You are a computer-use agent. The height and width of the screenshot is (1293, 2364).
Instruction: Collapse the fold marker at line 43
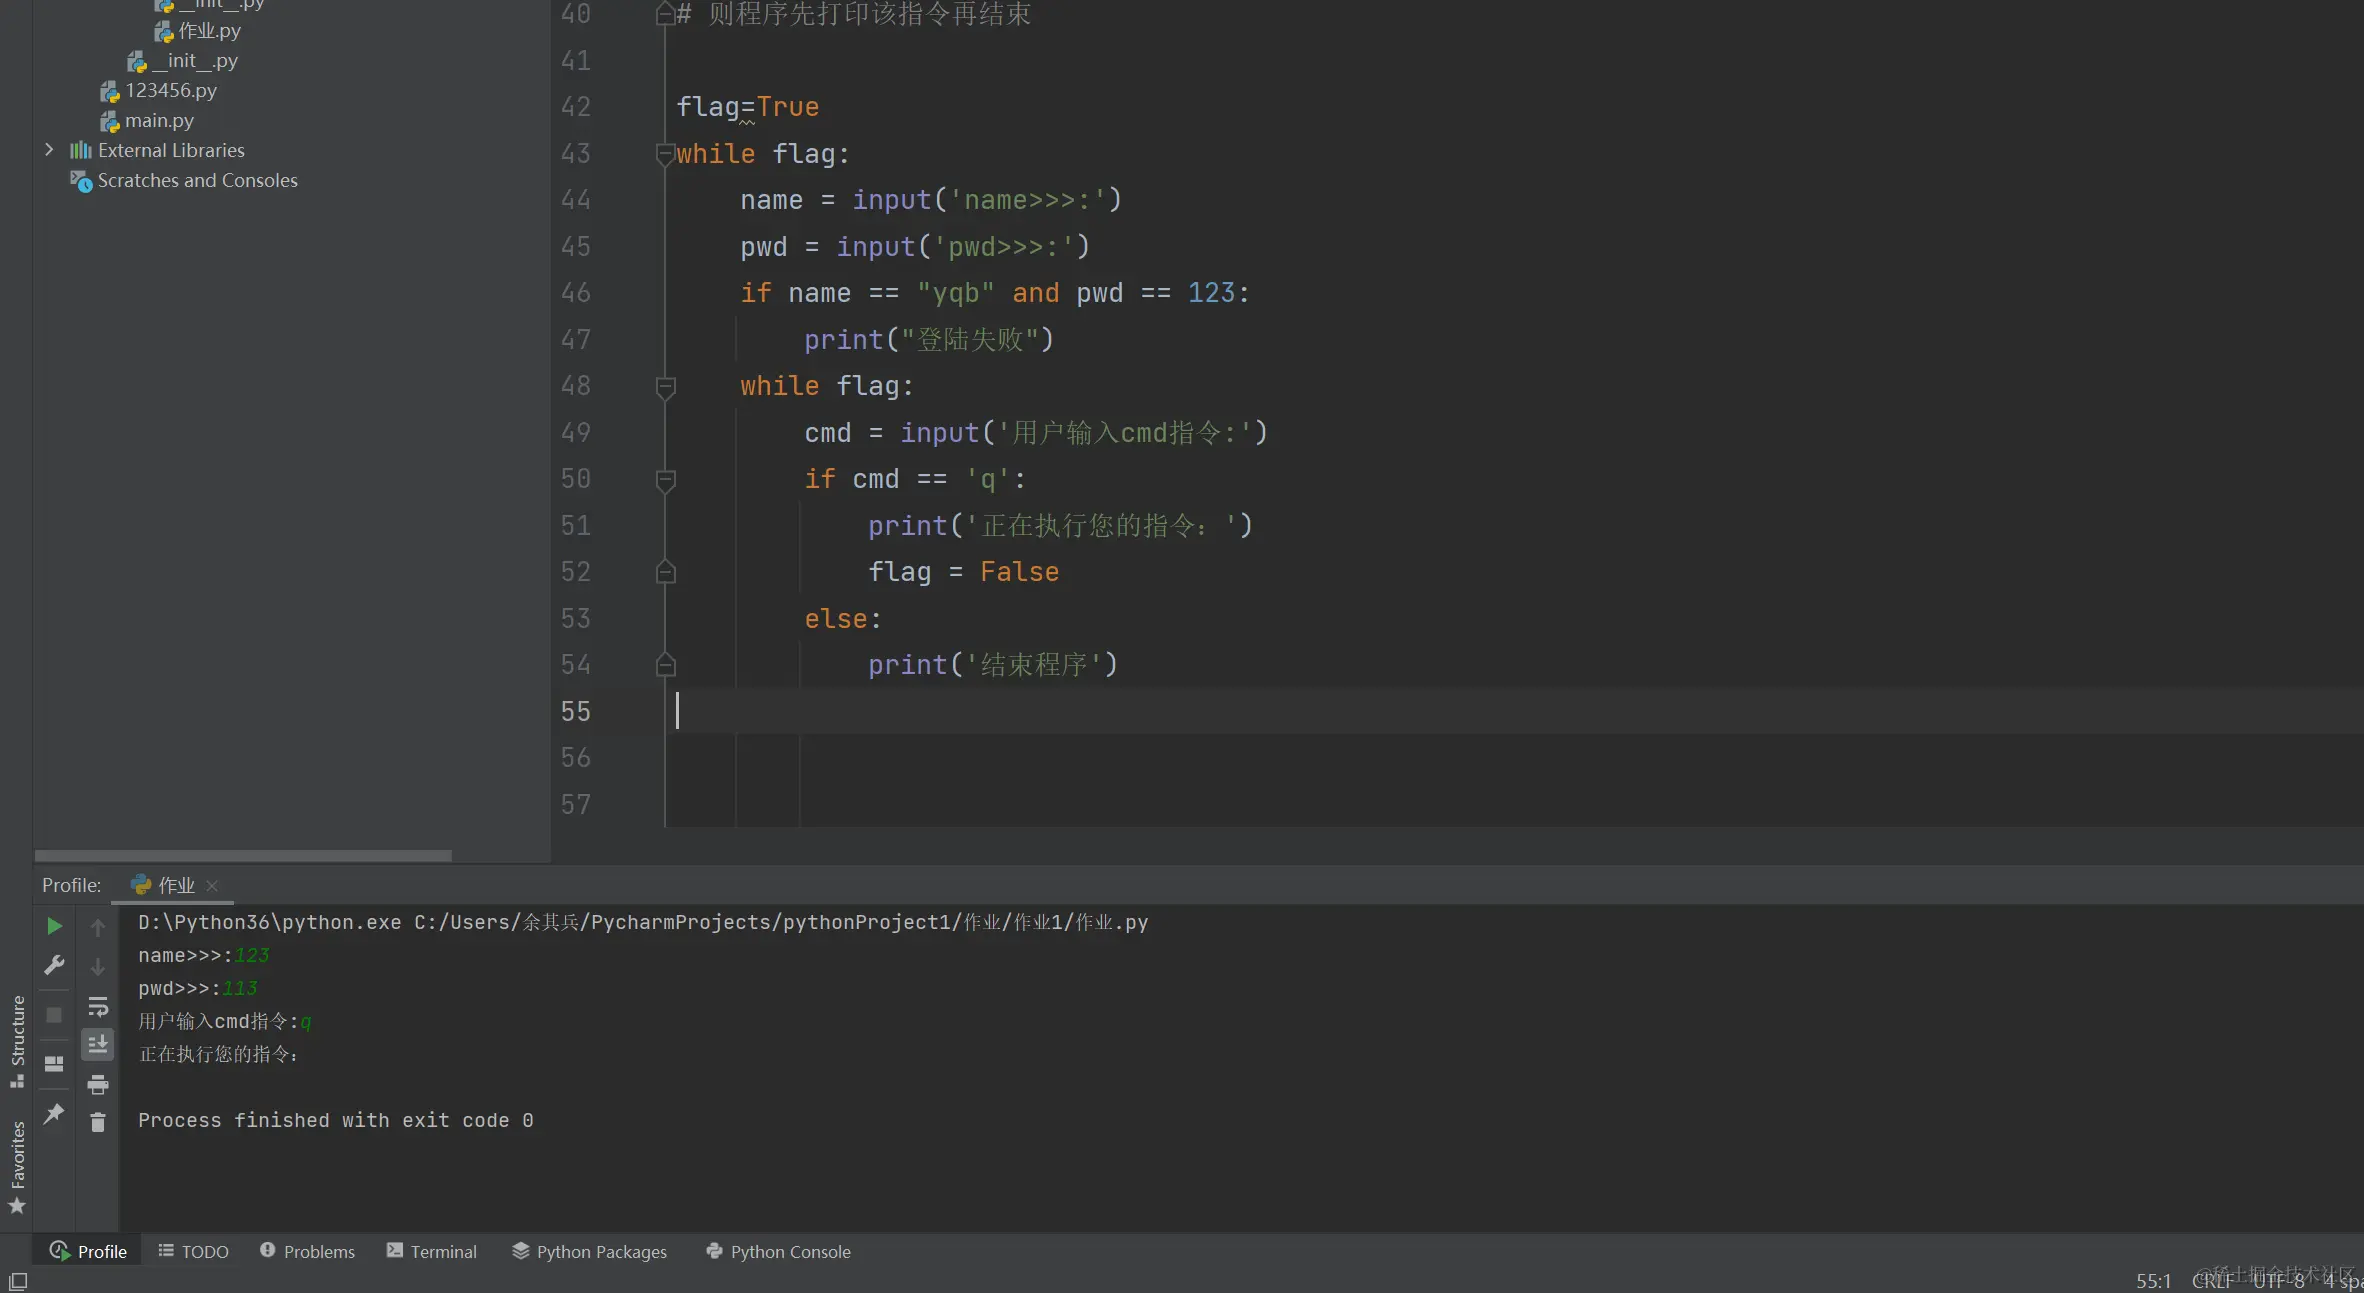[x=665, y=154]
